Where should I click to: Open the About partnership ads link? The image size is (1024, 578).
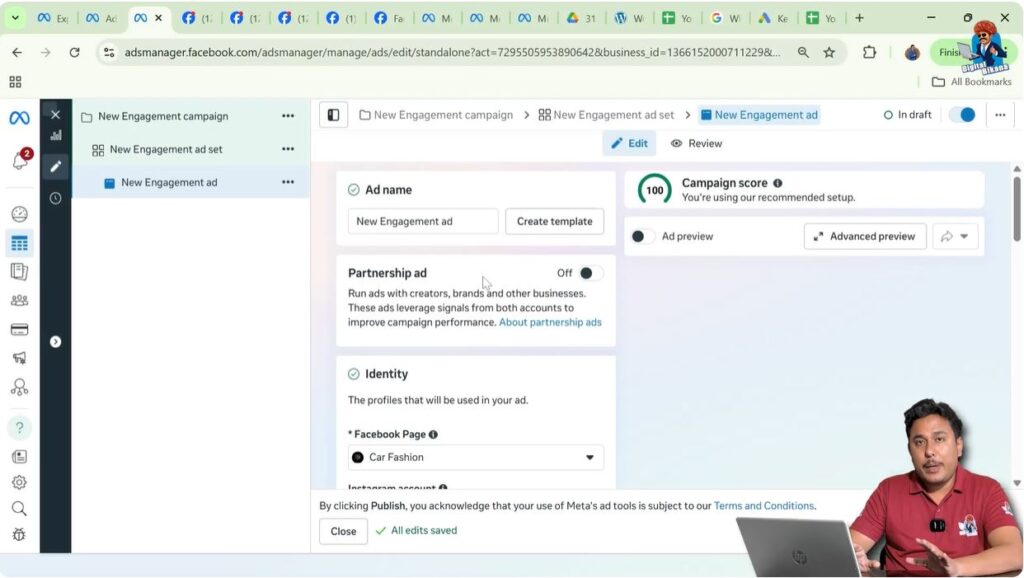click(x=550, y=322)
